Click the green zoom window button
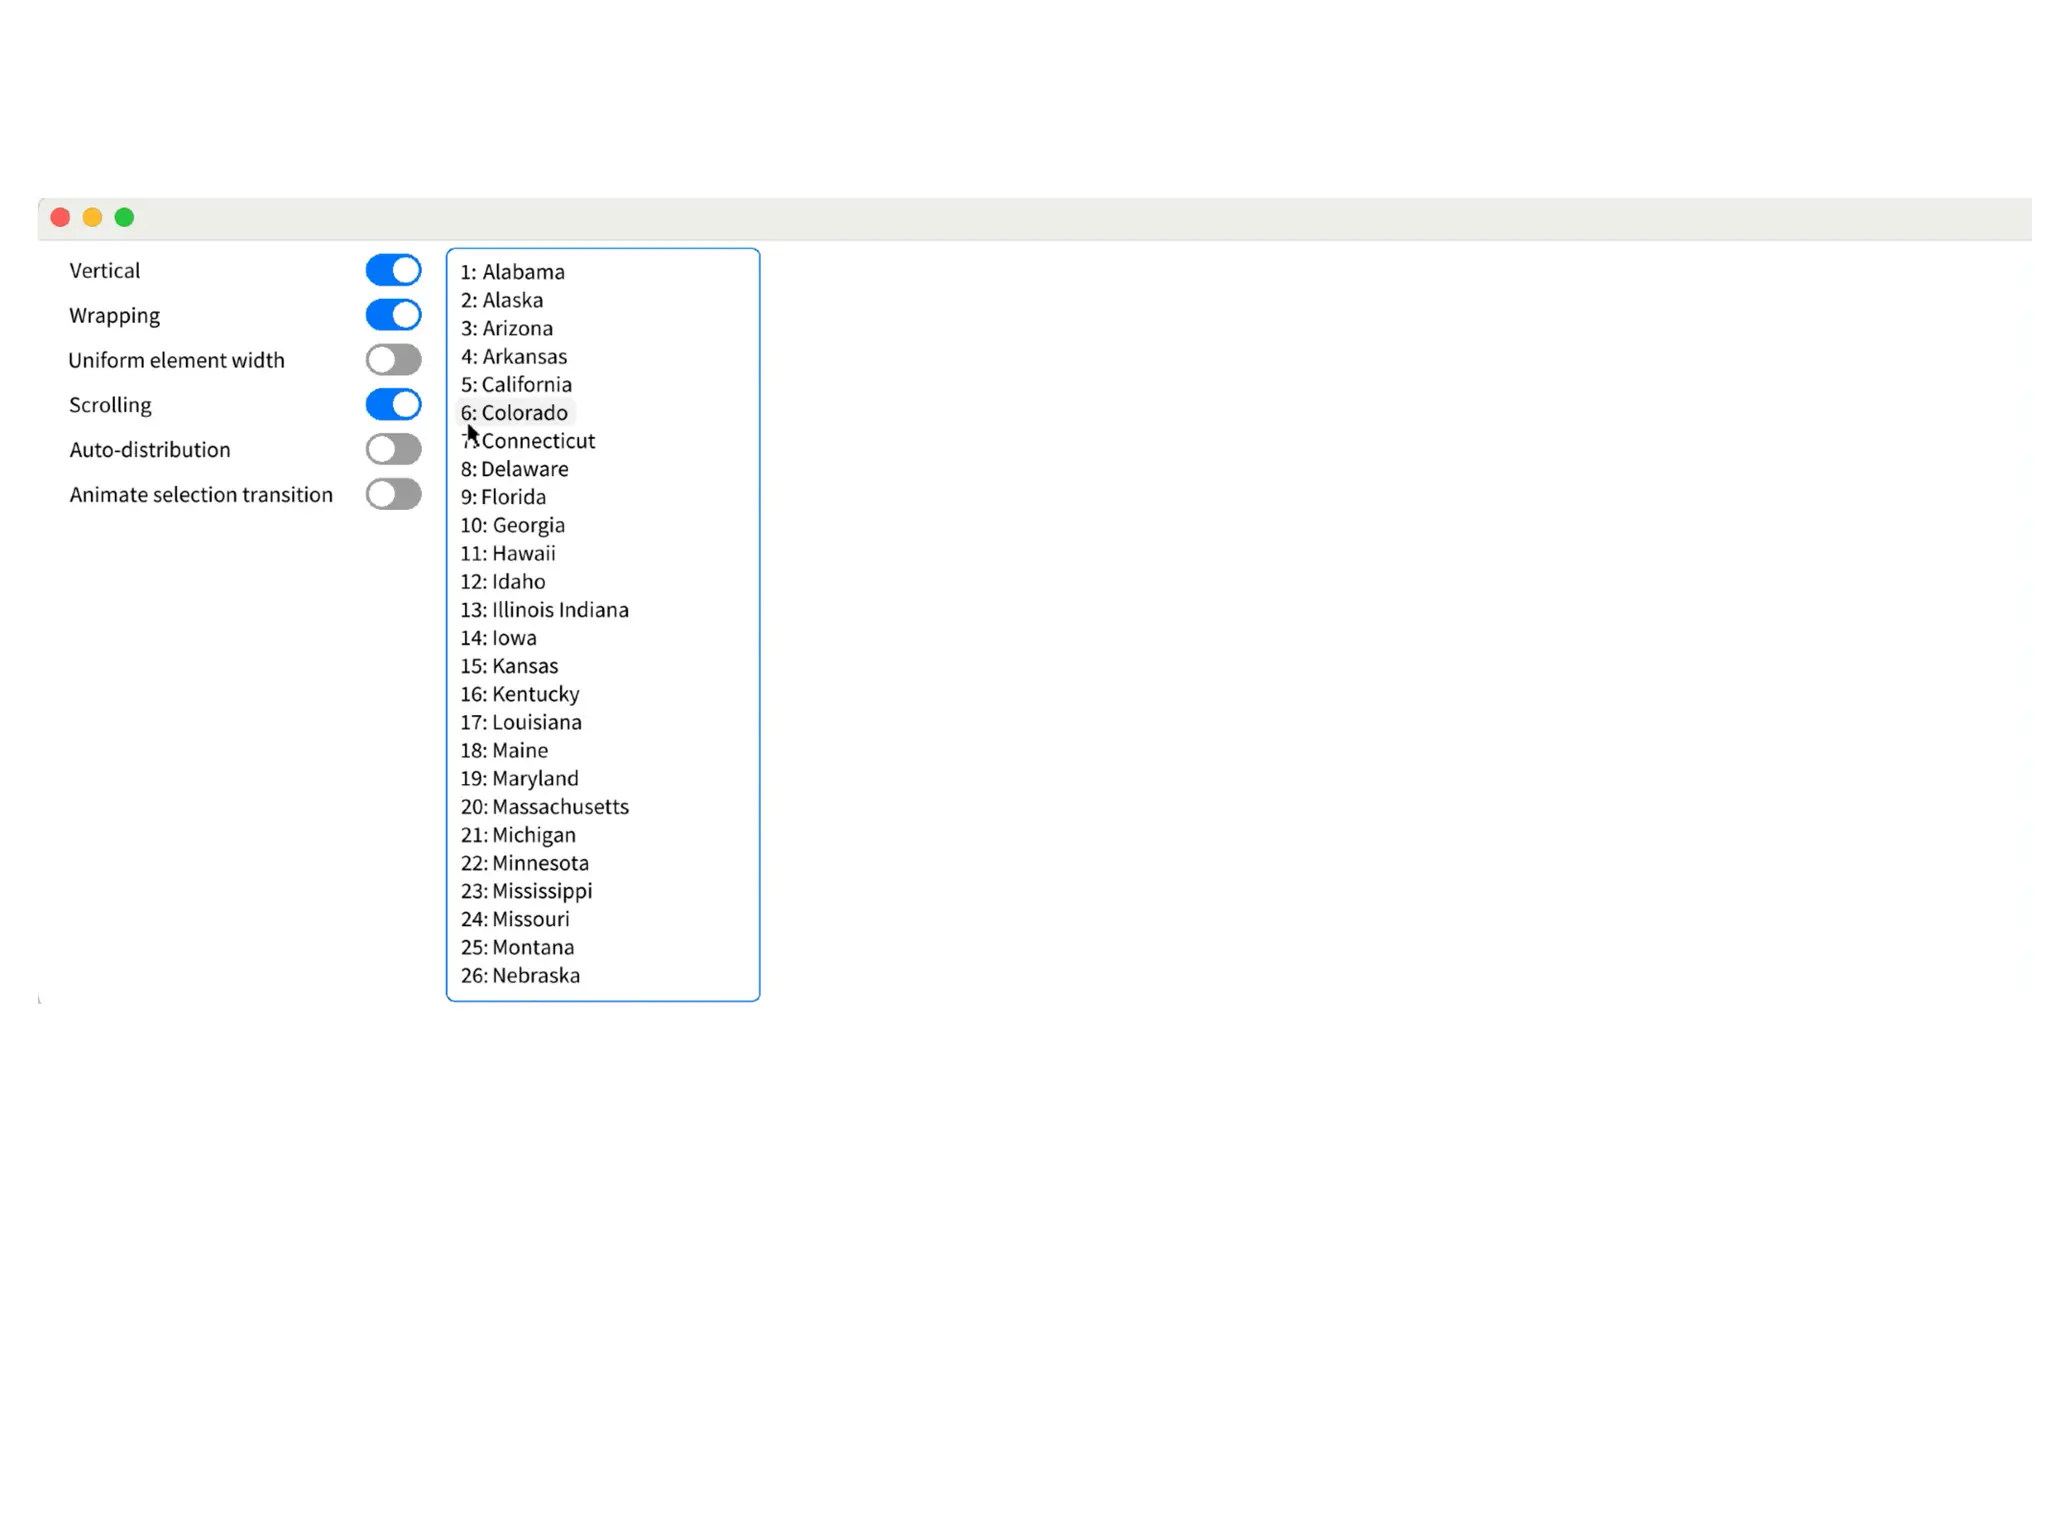Viewport: 2048px width, 1536px height. (x=124, y=218)
